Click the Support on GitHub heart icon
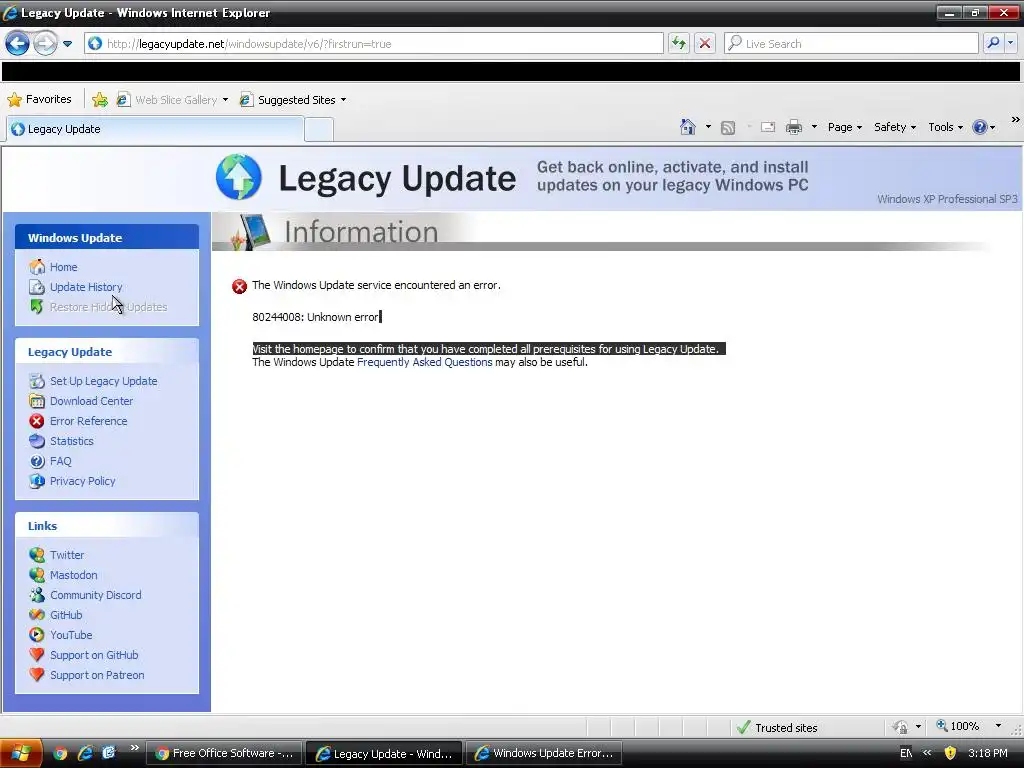This screenshot has width=1024, height=768. [x=37, y=655]
